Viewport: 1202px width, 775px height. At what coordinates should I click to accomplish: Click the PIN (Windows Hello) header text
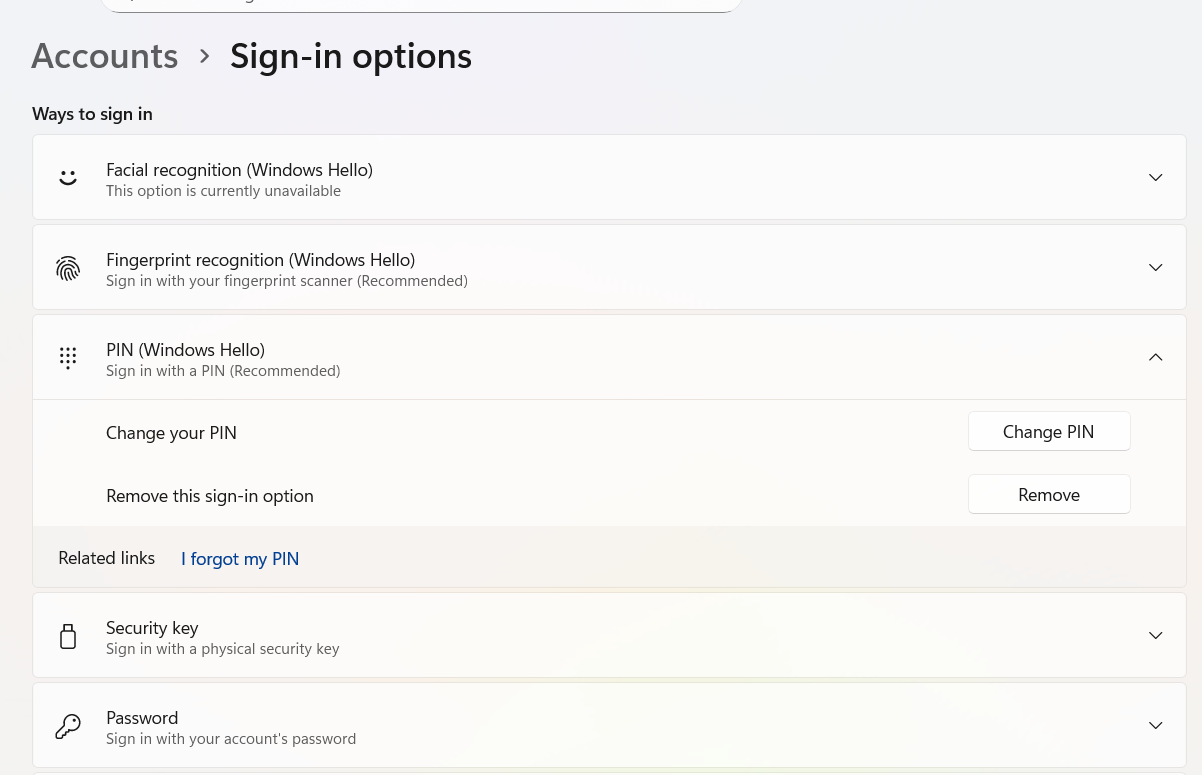click(x=185, y=350)
